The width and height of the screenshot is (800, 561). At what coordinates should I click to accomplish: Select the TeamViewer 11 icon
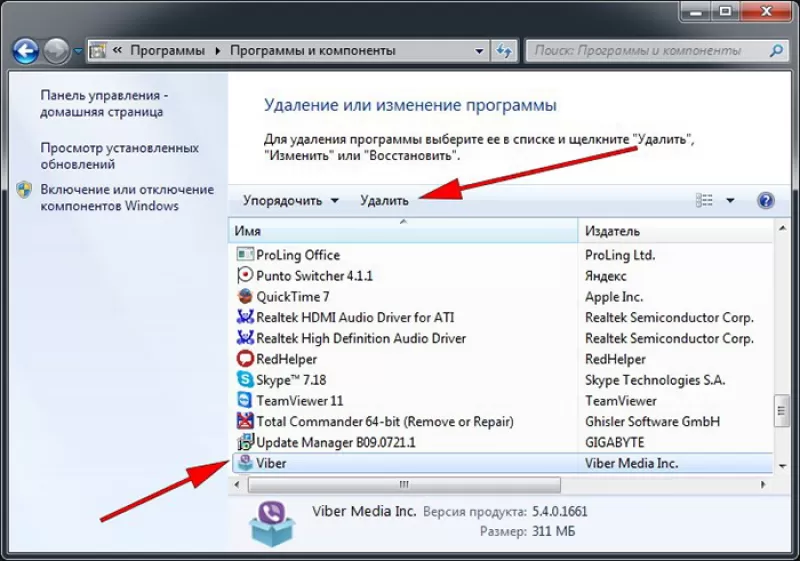tap(245, 400)
